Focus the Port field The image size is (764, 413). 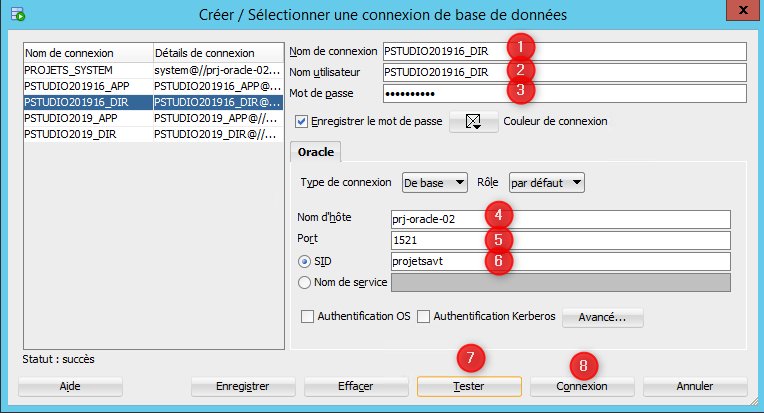point(560,240)
